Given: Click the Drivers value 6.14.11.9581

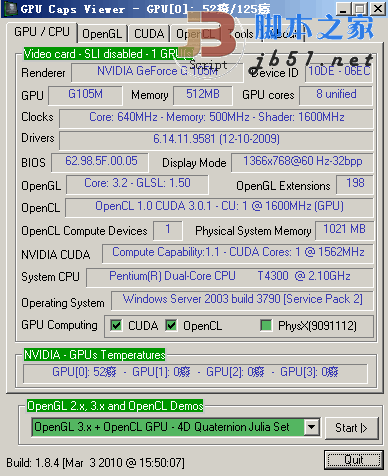Looking at the screenshot, I should click(216, 140).
